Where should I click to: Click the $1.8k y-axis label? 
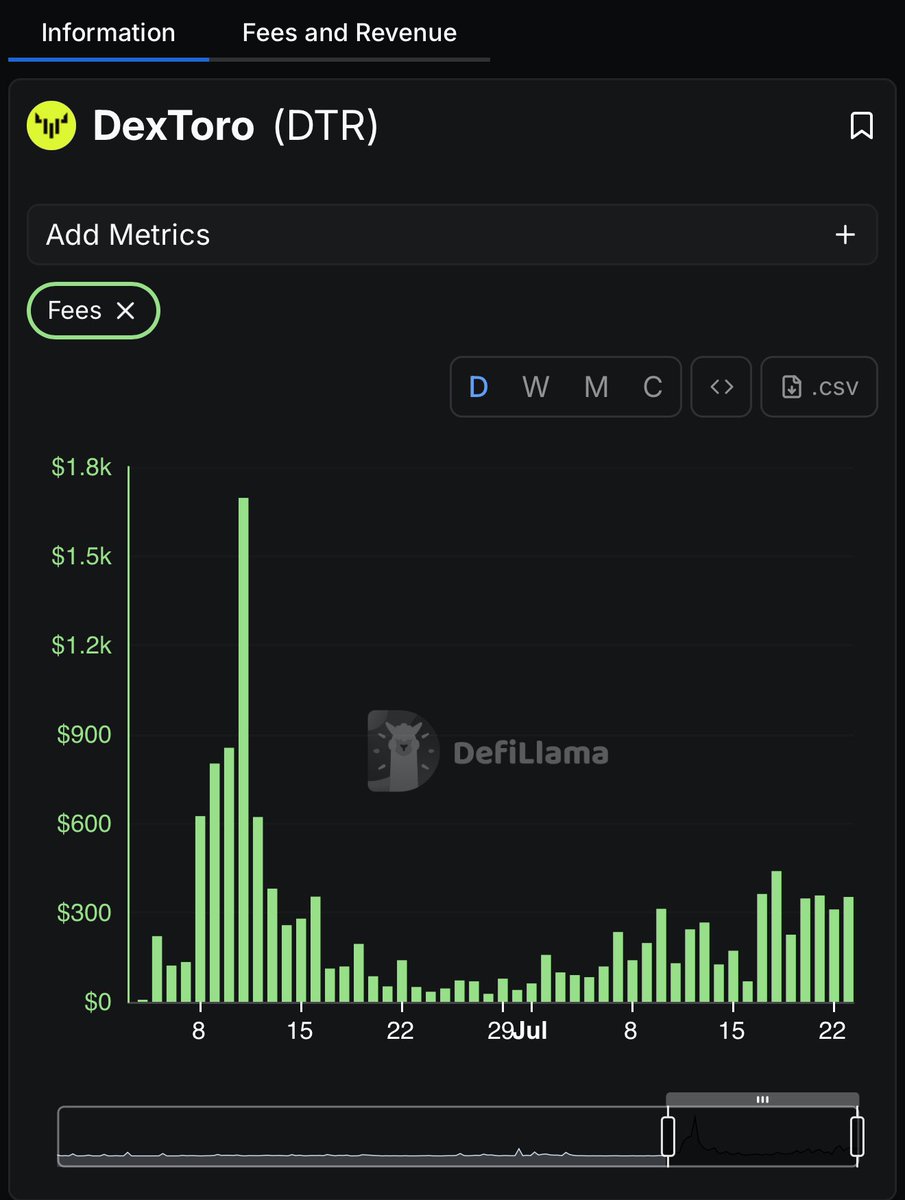82,467
